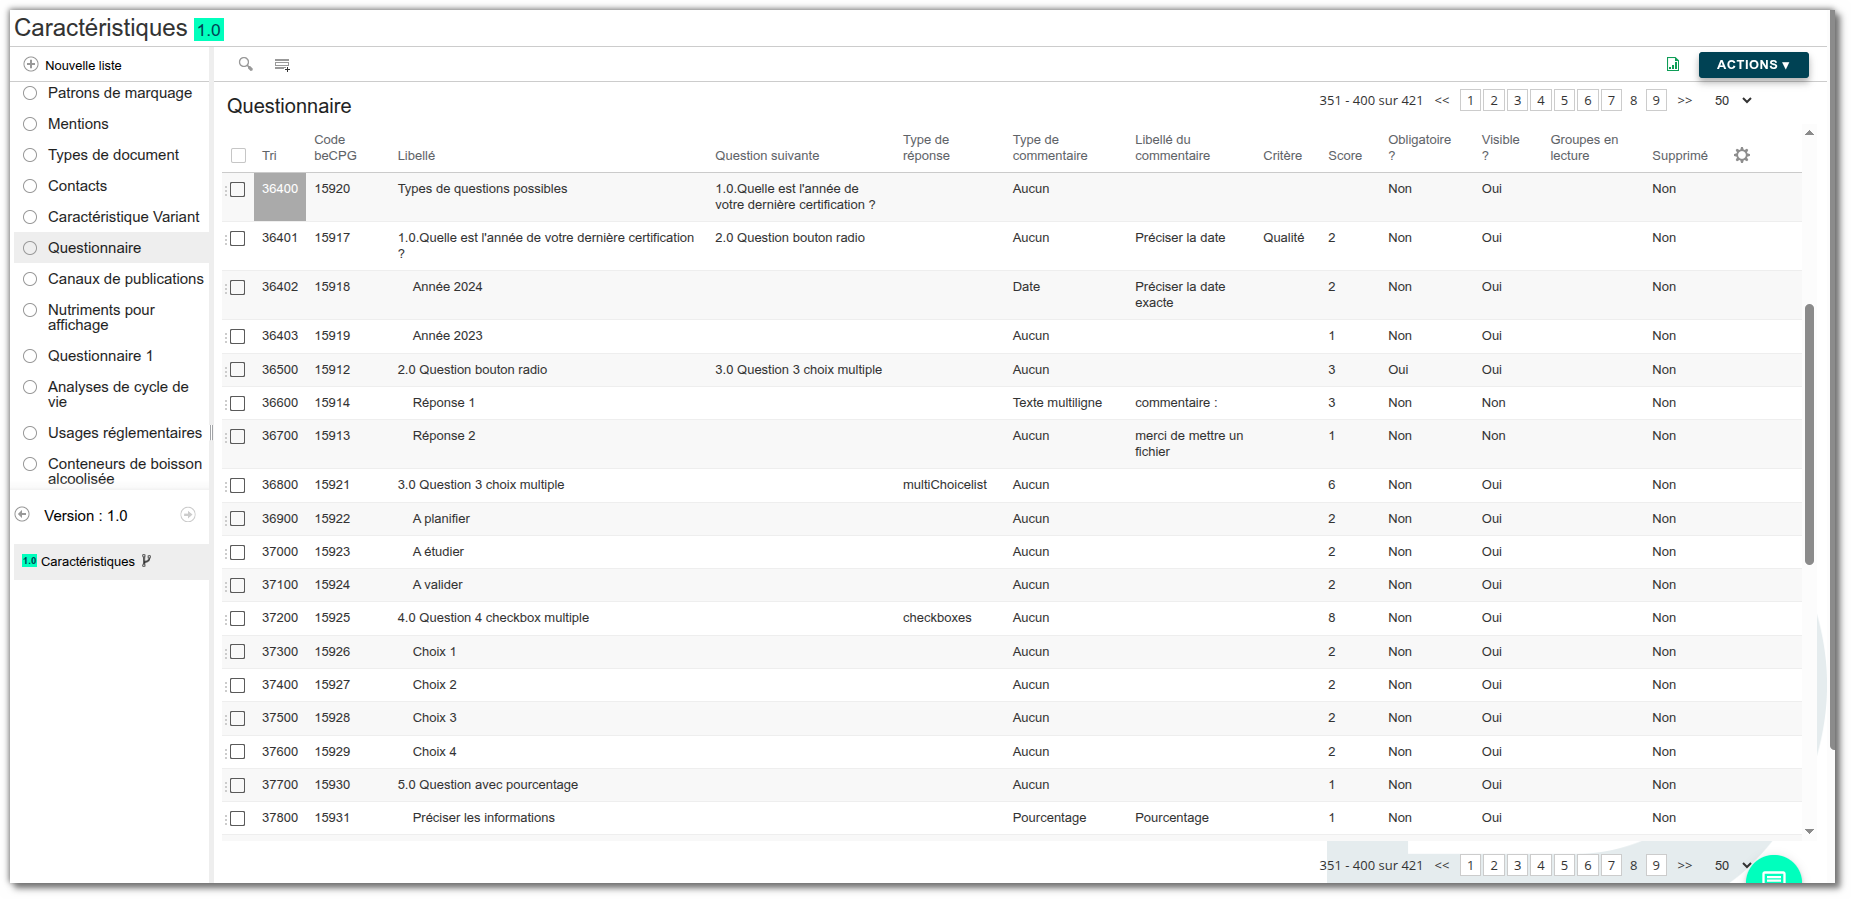The image size is (1851, 899).
Task: Click the search magnifier icon
Action: (x=245, y=64)
